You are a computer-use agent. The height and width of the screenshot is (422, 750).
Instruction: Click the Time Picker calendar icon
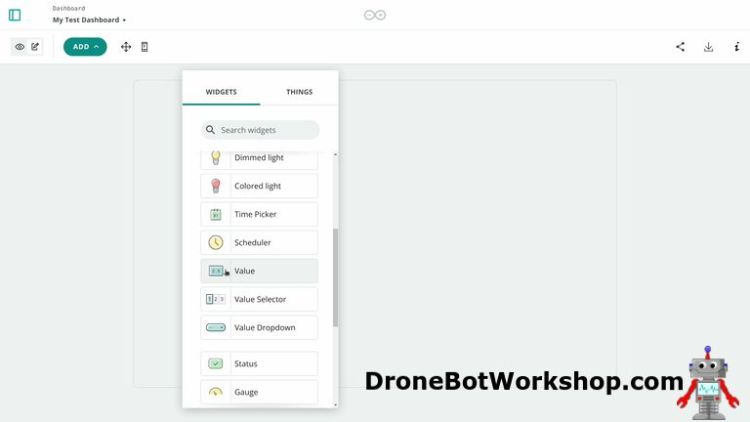(216, 214)
